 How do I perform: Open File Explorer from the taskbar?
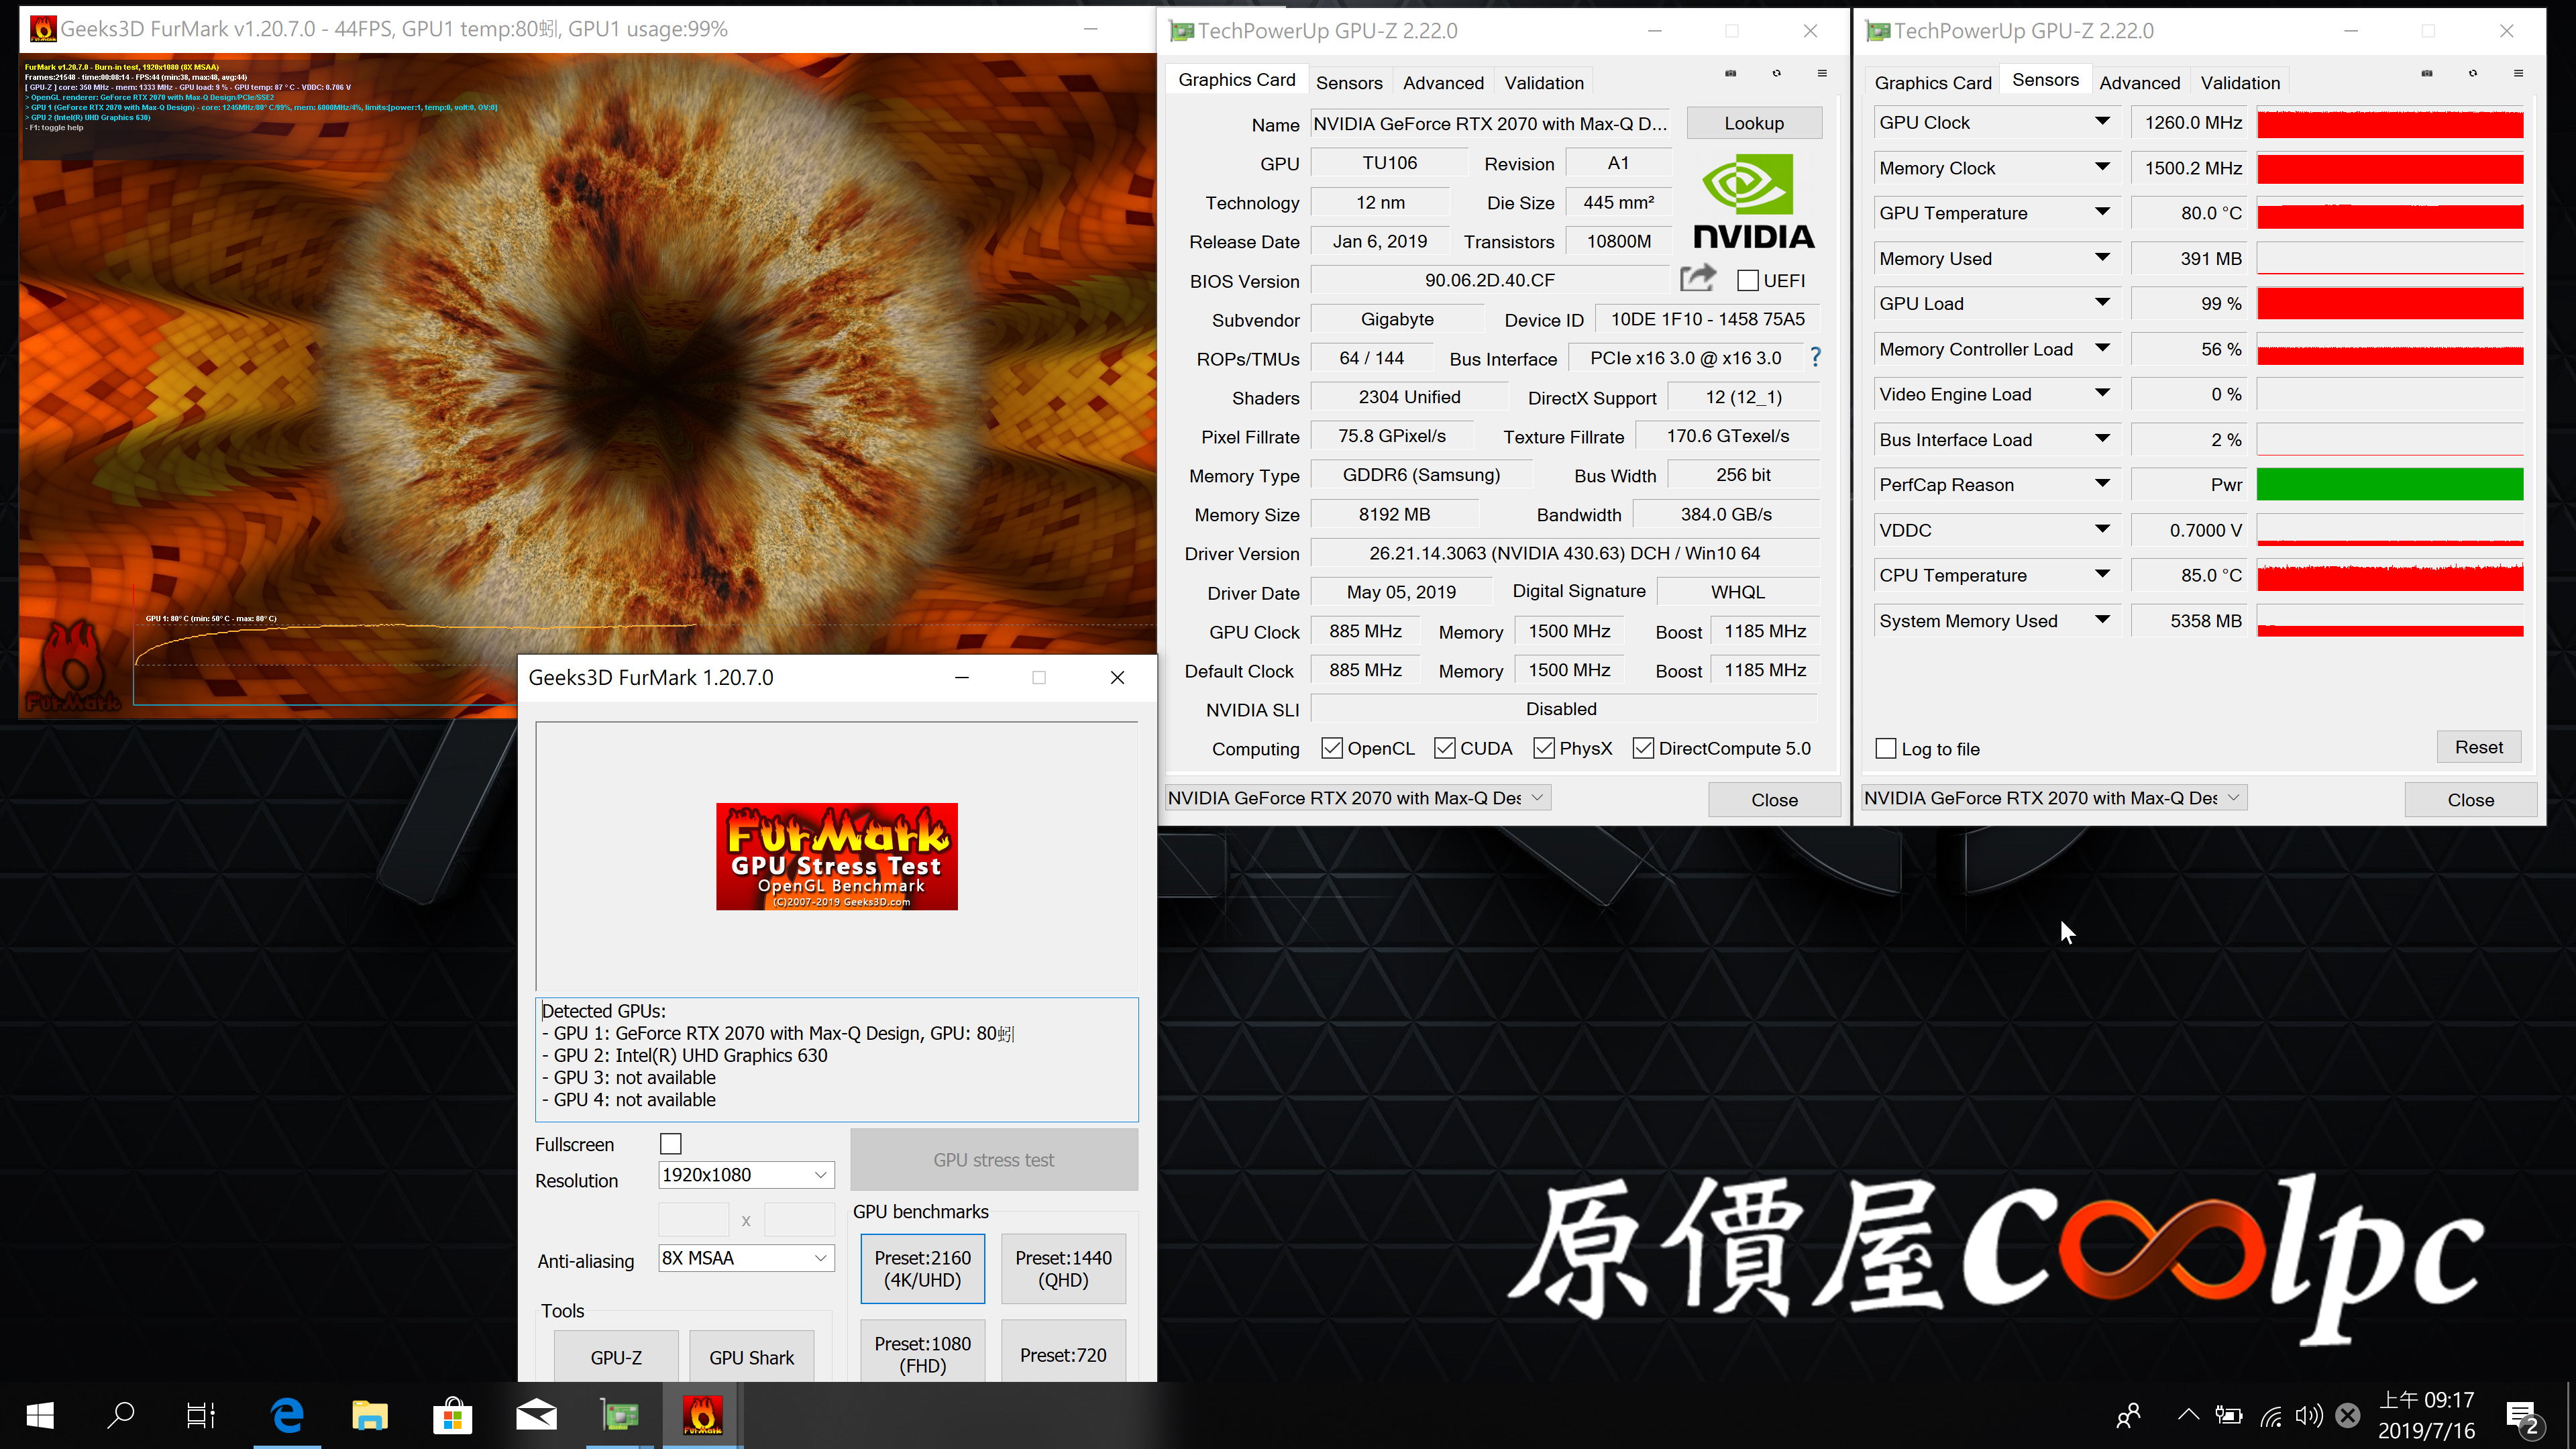[370, 1415]
